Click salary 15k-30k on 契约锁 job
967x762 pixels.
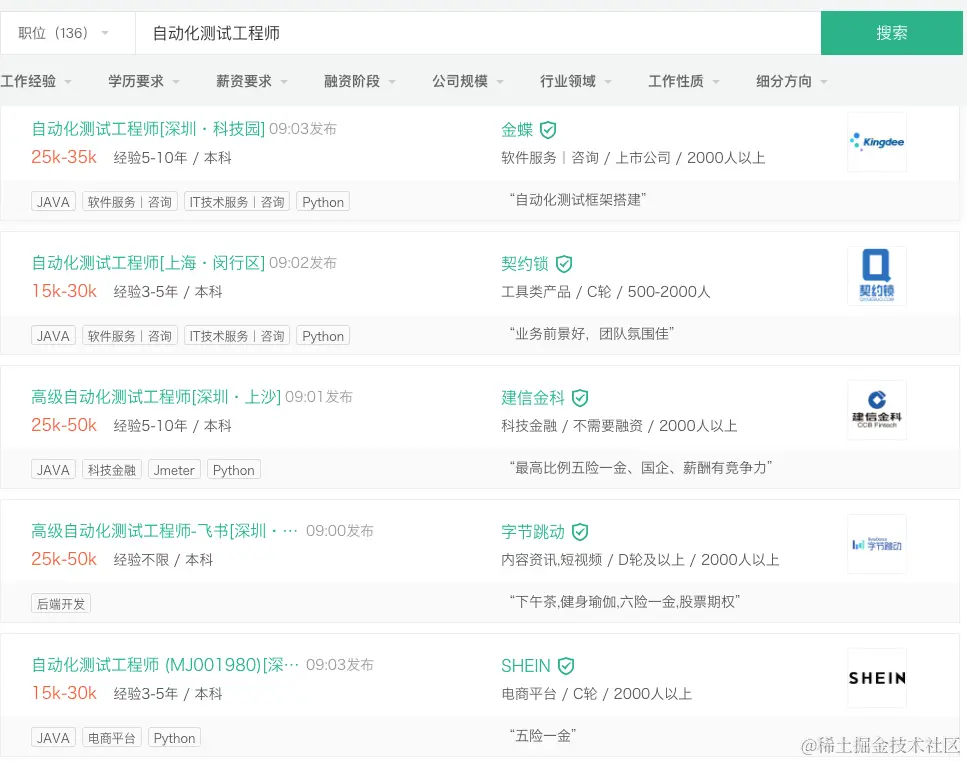[x=64, y=291]
